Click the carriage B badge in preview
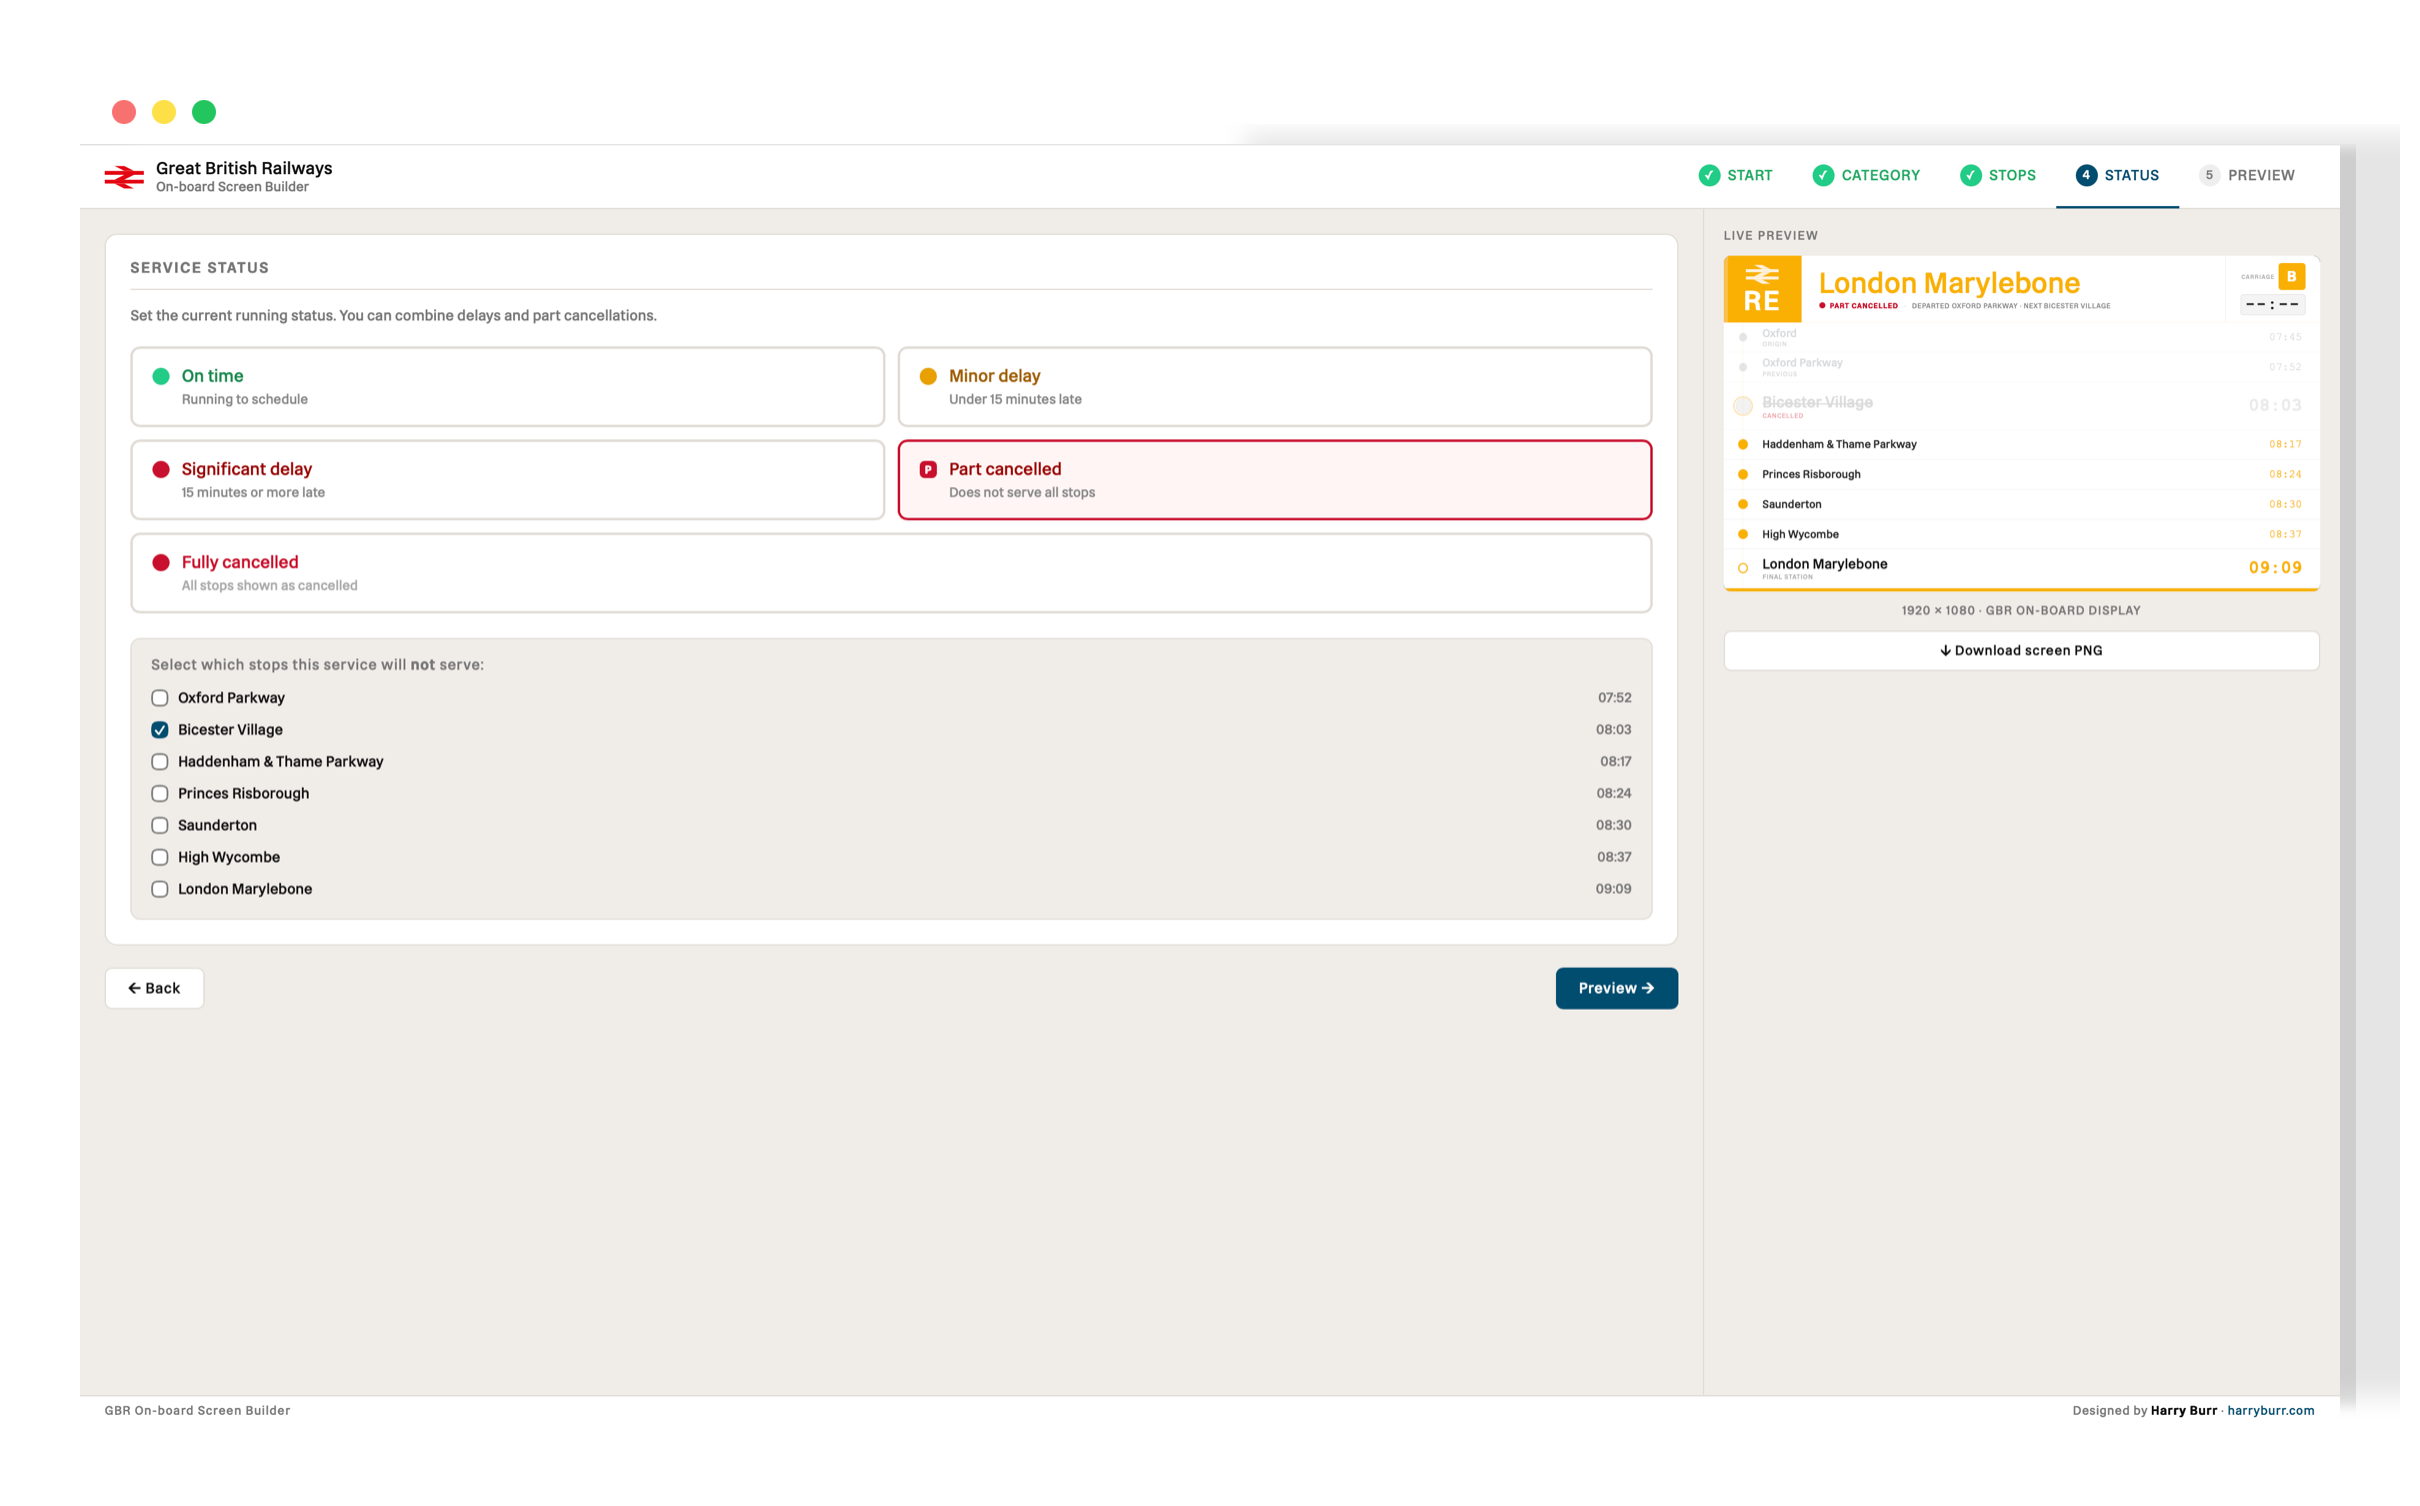 [2291, 276]
